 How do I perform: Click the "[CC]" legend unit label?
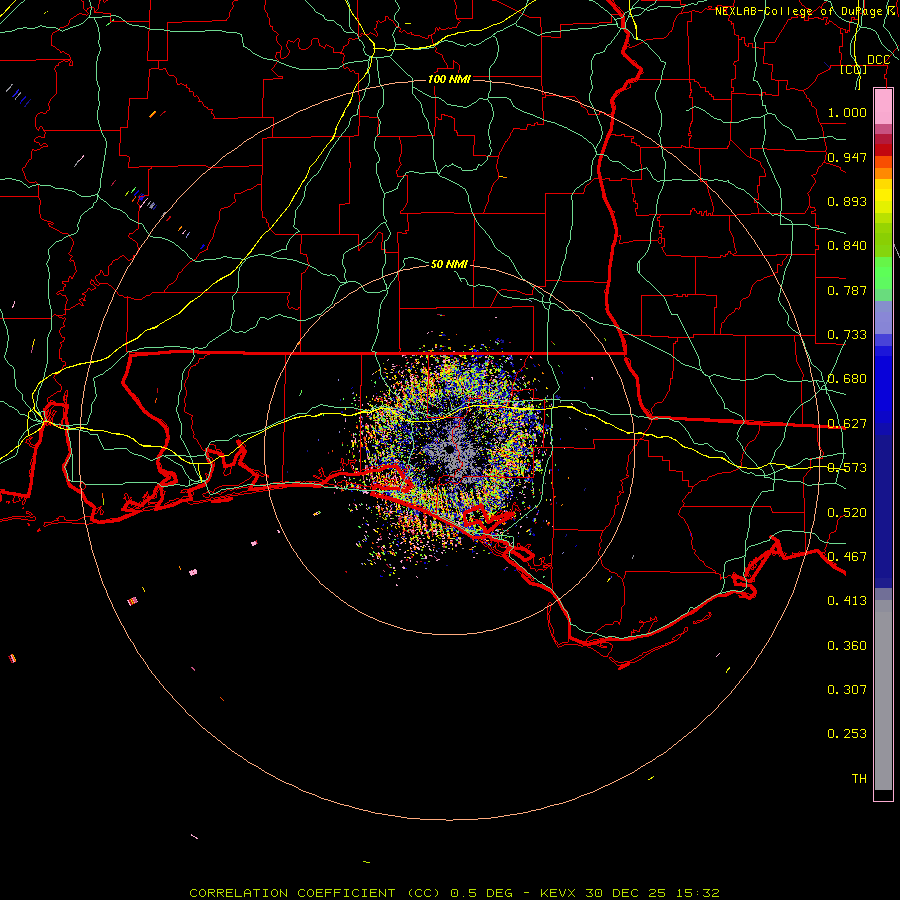pyautogui.click(x=854, y=69)
